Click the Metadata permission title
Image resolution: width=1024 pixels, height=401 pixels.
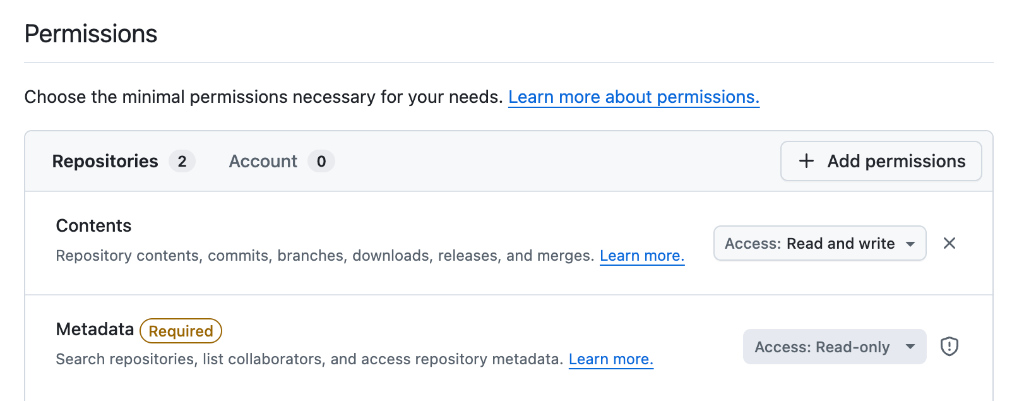pyautogui.click(x=95, y=330)
